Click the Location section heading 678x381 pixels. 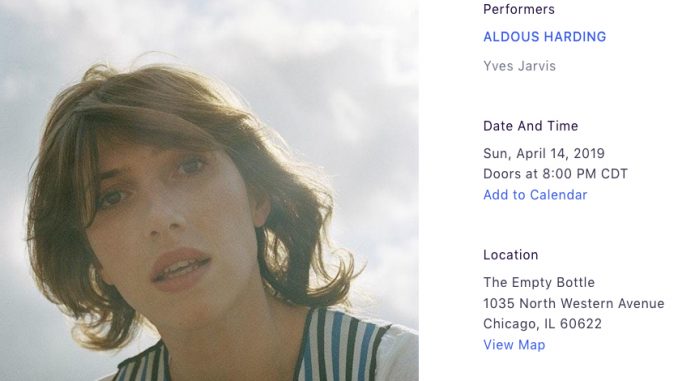point(511,255)
